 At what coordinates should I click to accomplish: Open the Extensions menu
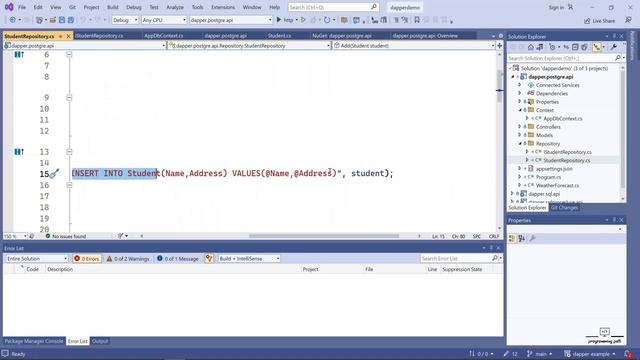point(223,7)
